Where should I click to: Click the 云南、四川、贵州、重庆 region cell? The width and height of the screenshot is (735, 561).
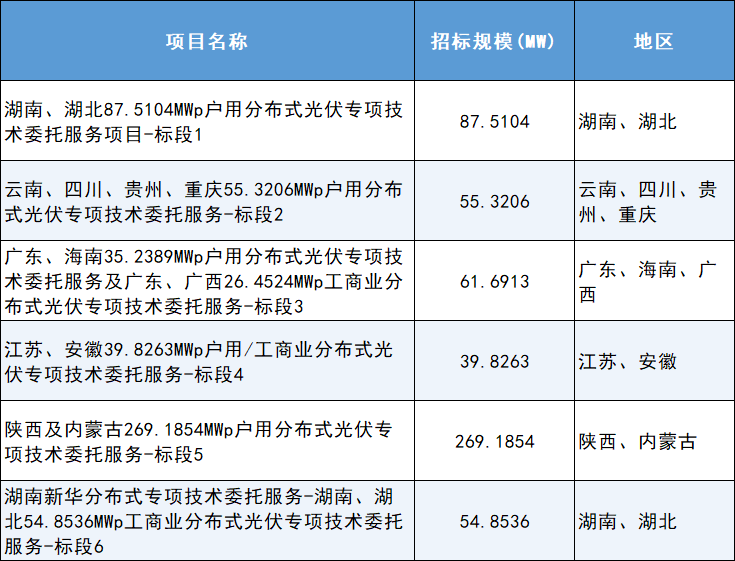[654, 201]
